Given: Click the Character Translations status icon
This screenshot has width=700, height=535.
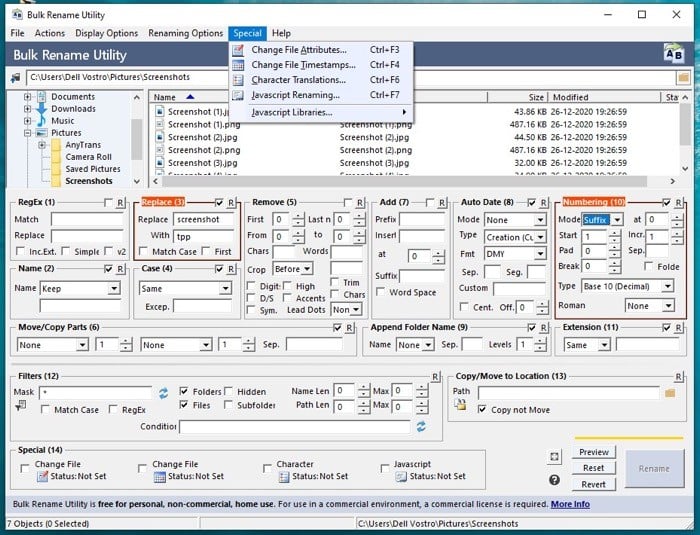Looking at the screenshot, I should pyautogui.click(x=284, y=476).
